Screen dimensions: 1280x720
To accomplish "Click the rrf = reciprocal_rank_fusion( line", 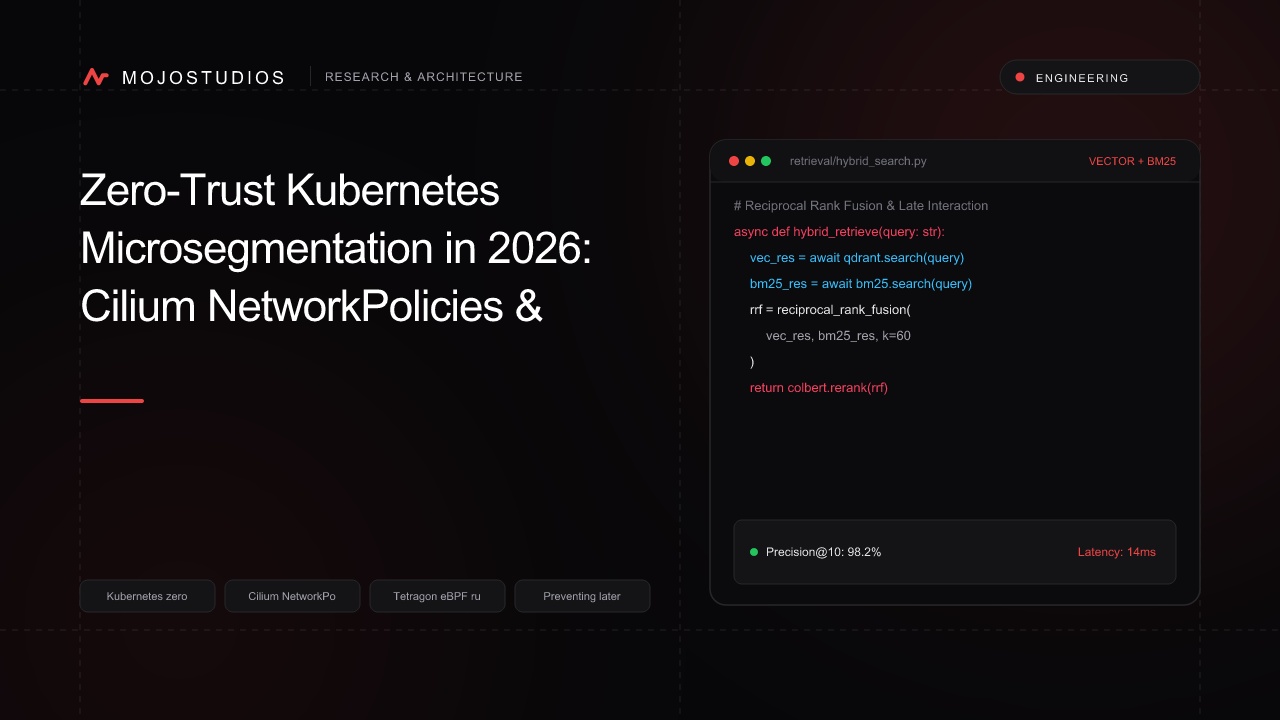I will click(830, 310).
